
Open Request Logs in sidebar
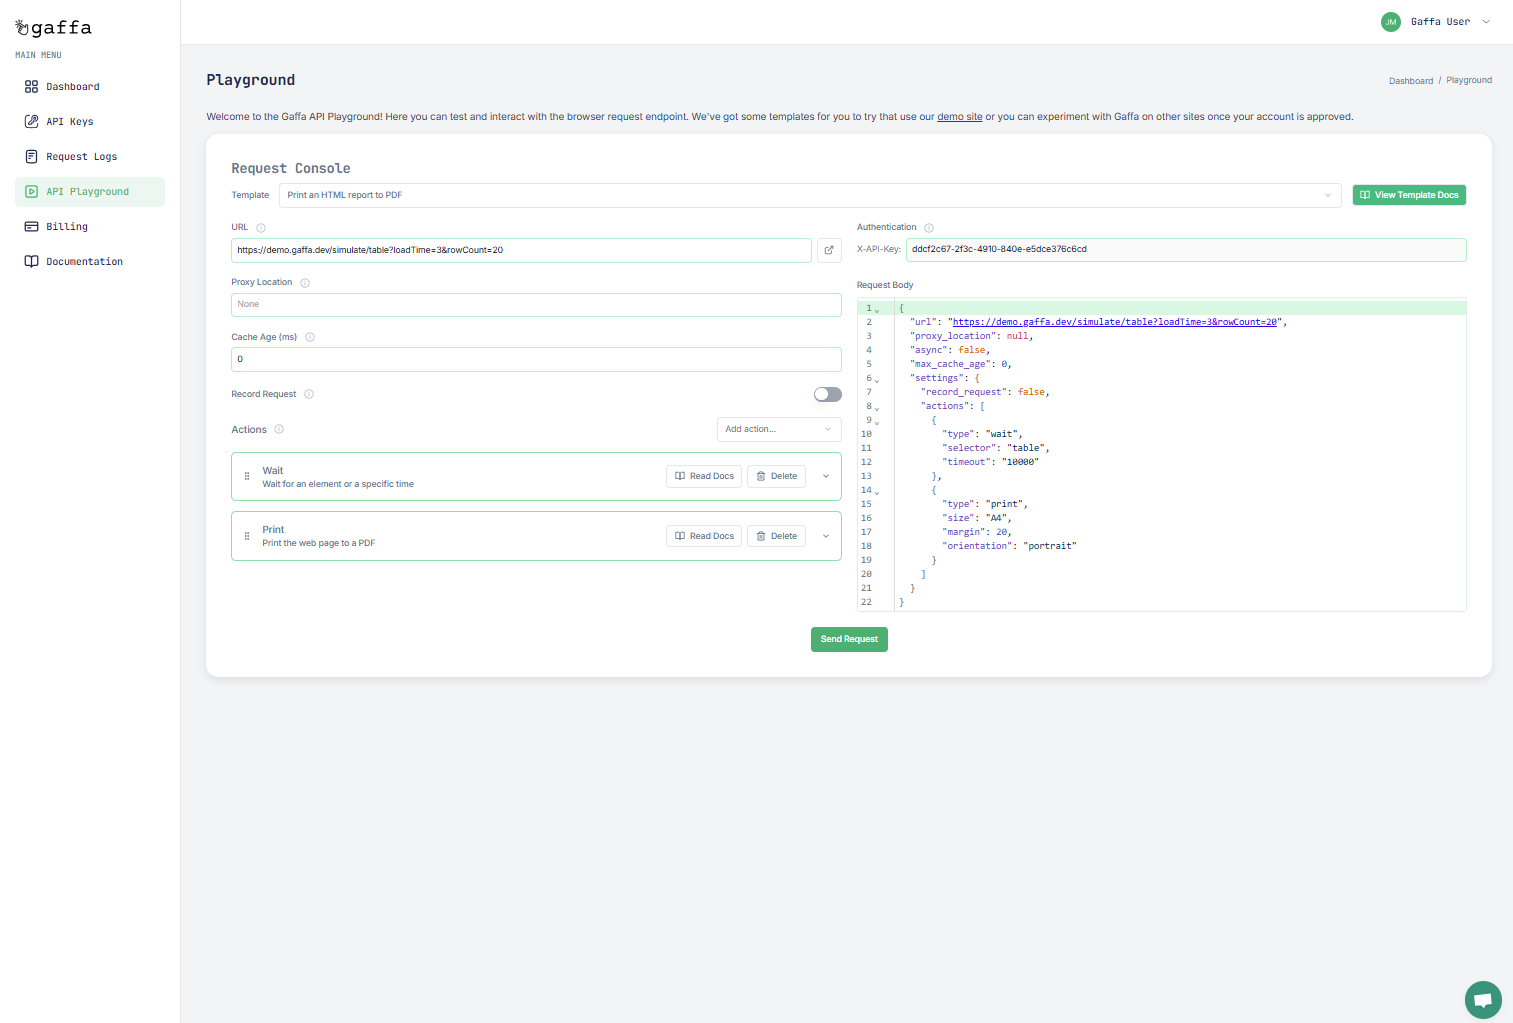[x=81, y=157]
